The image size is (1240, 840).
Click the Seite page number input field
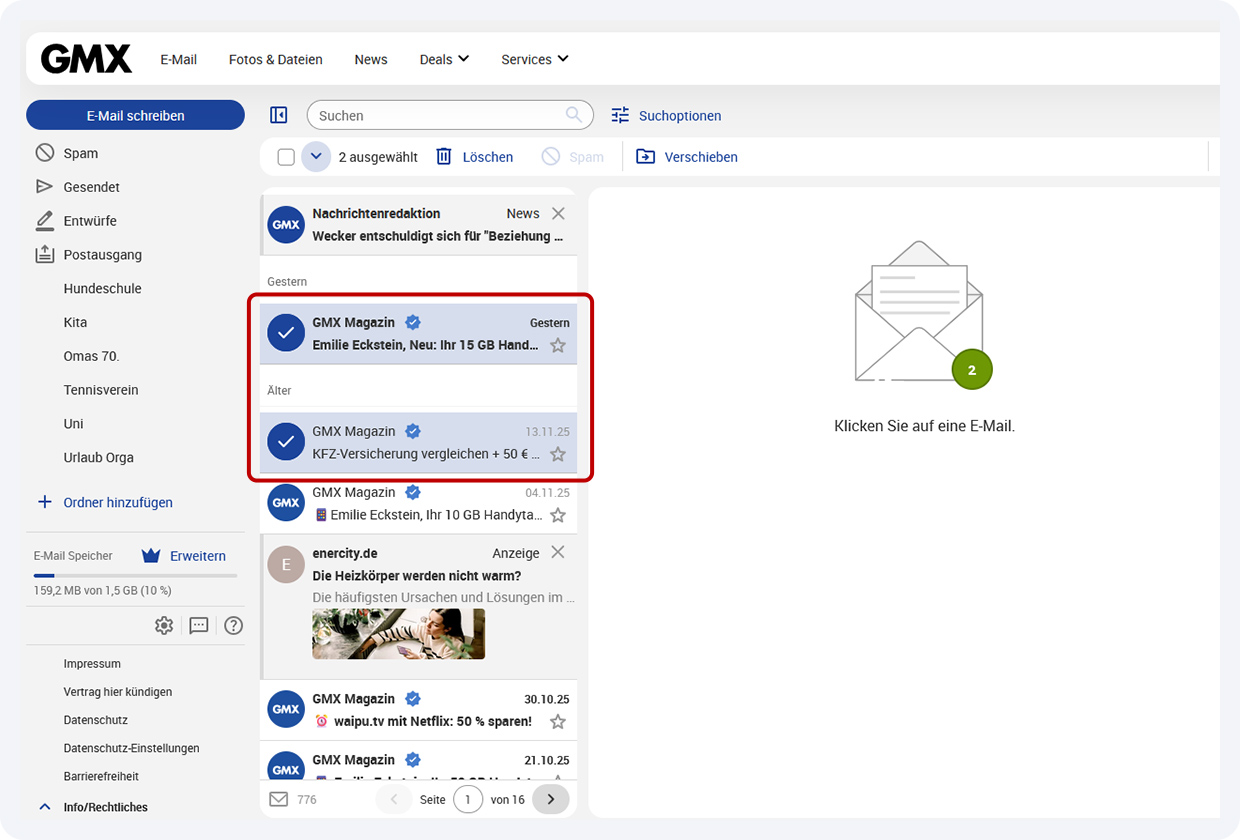(x=468, y=799)
